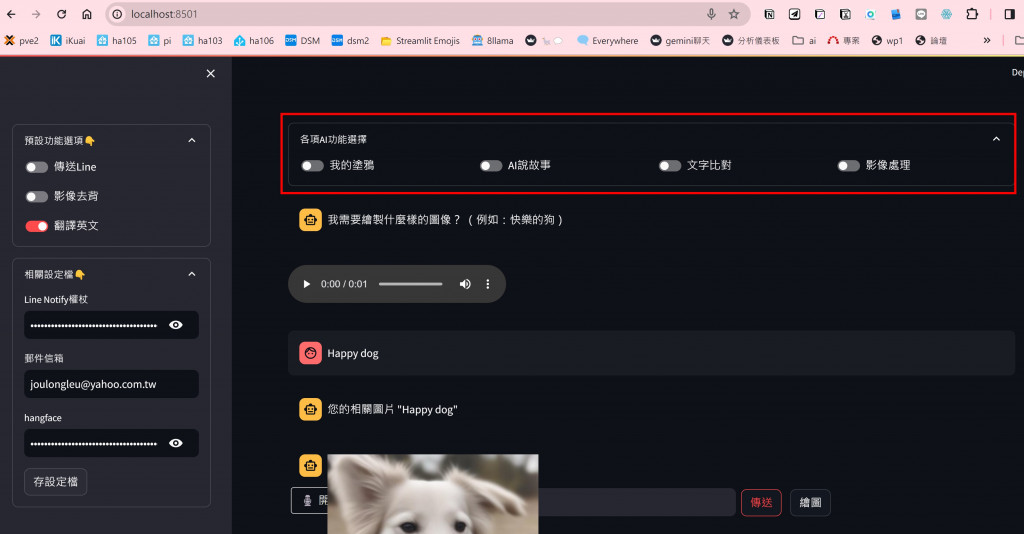Viewport: 1024px width, 534px height.
Task: Play the audio clip
Action: coord(306,284)
